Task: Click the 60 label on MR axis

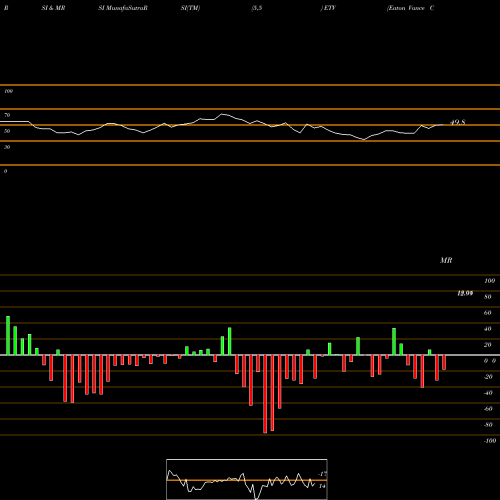Action: click(488, 313)
